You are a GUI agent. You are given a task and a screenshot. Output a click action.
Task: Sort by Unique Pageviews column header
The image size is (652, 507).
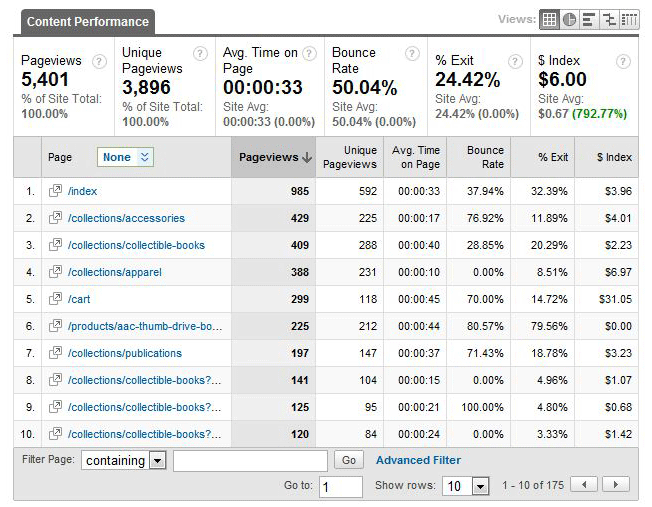350,157
